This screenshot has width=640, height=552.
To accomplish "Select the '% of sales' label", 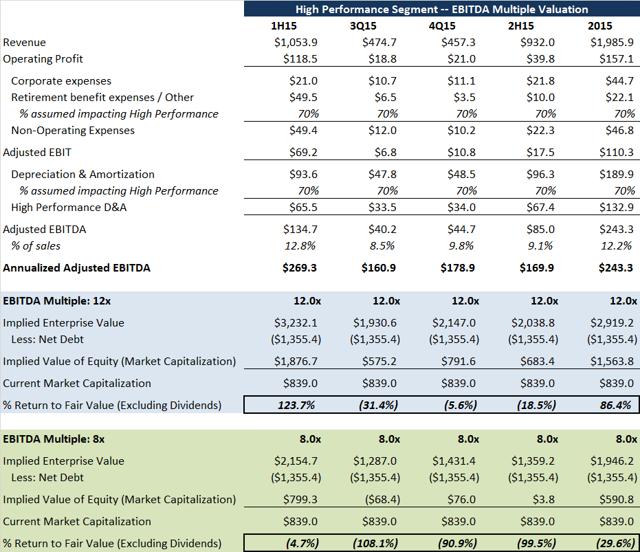I will point(36,246).
